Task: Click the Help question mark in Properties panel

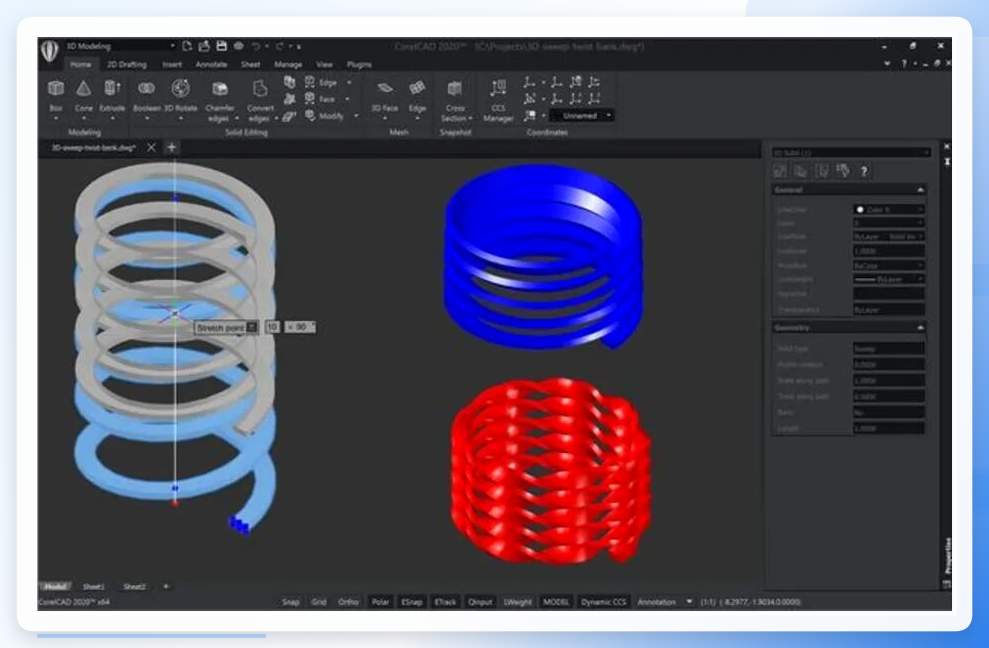Action: [x=864, y=170]
